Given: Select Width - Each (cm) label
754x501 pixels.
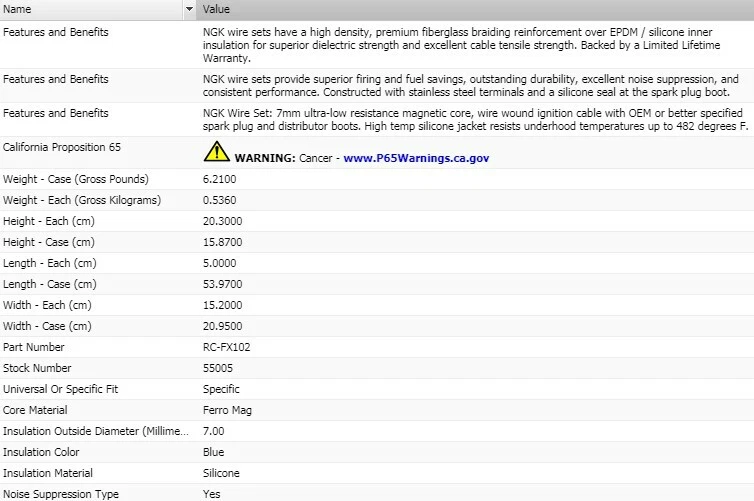Looking at the screenshot, I should (x=47, y=305).
